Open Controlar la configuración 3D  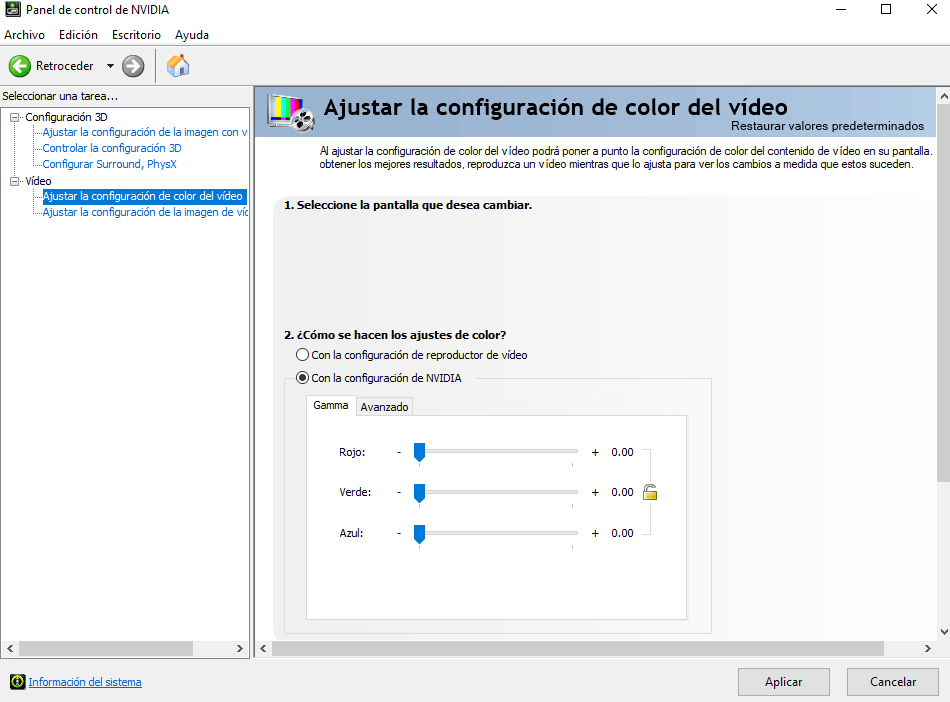[112, 148]
